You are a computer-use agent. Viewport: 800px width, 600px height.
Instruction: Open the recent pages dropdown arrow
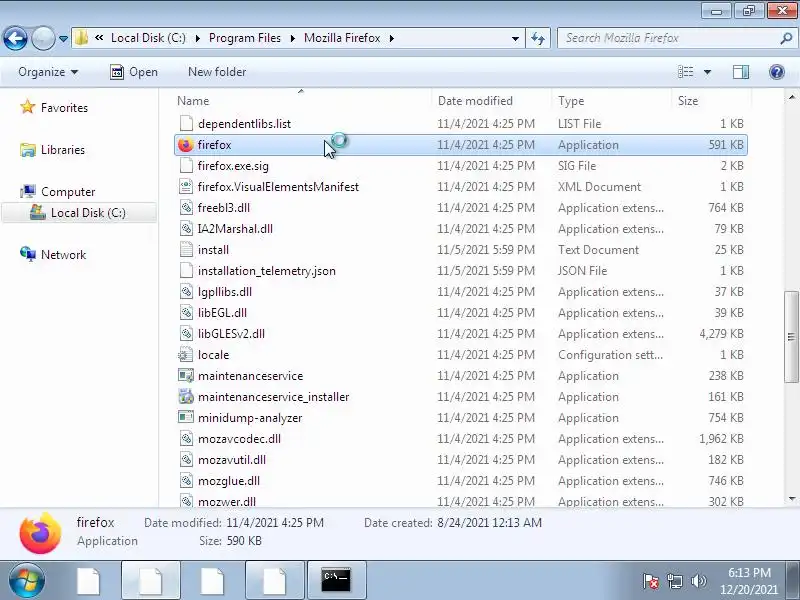[63, 38]
